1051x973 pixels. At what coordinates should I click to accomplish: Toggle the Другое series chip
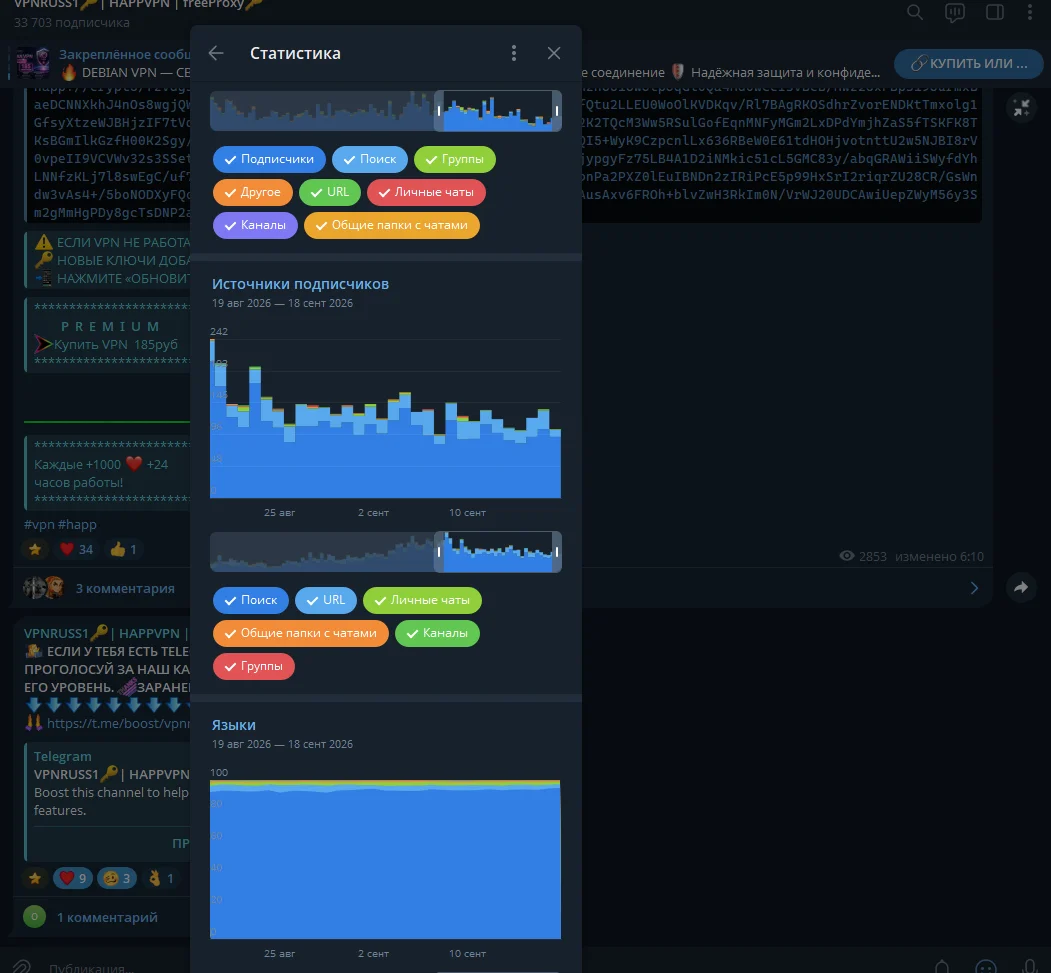pos(253,192)
